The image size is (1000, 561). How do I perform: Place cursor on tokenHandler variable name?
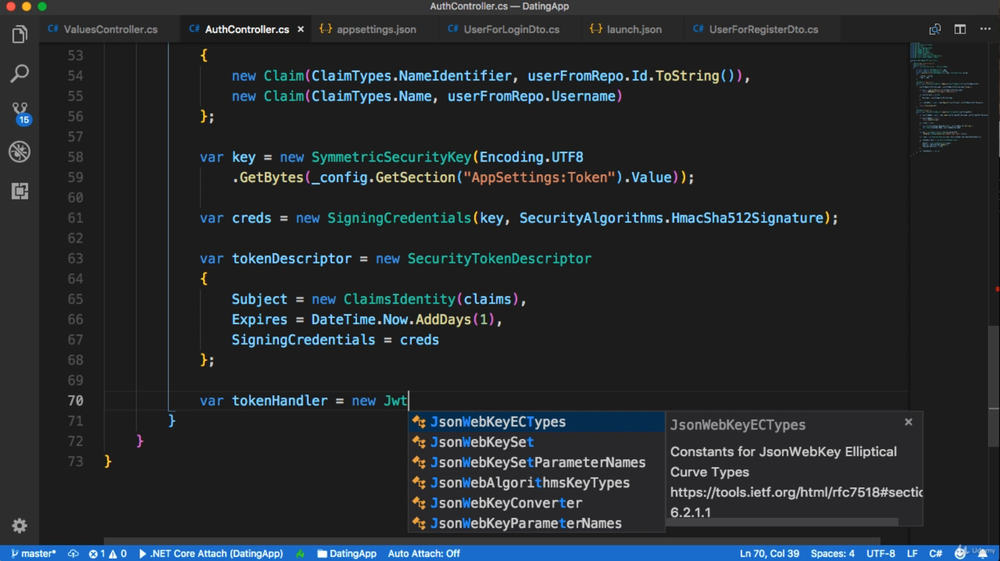coord(279,401)
